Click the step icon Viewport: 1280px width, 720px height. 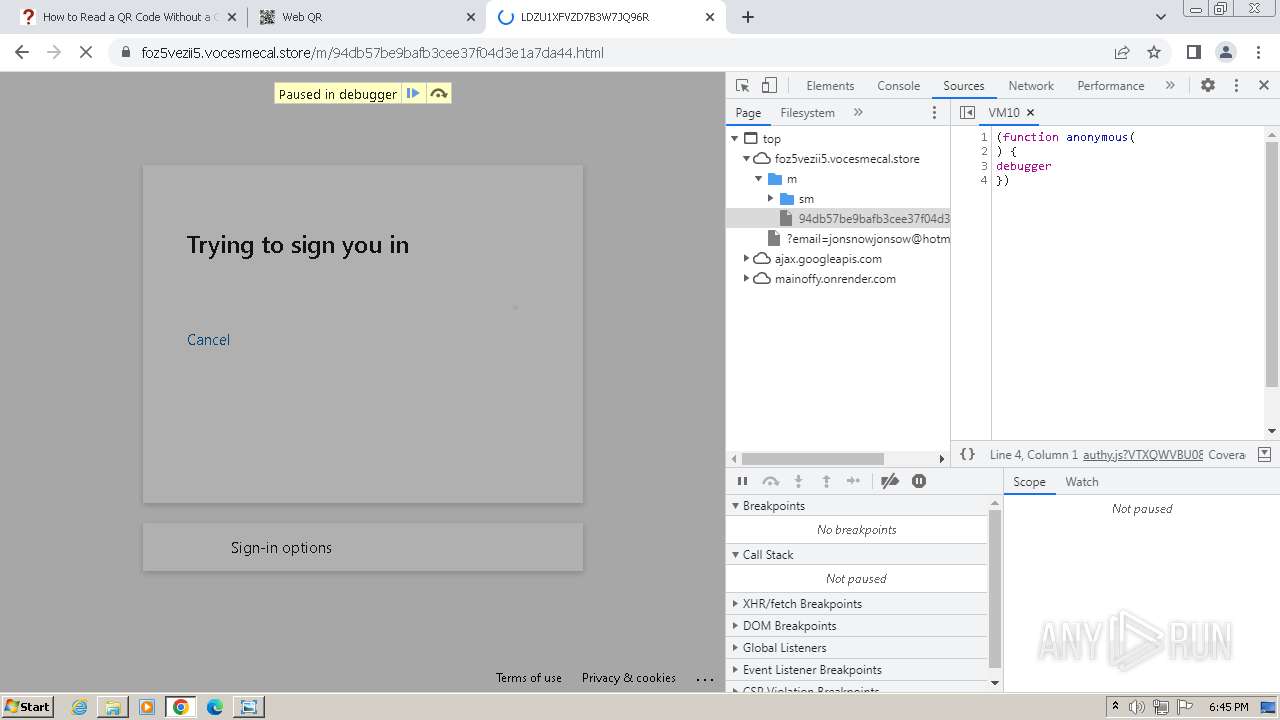pos(853,481)
